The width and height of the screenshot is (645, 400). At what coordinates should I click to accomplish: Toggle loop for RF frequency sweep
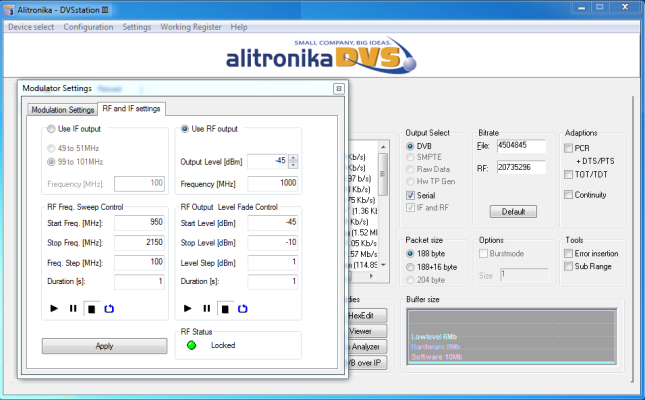tap(109, 309)
